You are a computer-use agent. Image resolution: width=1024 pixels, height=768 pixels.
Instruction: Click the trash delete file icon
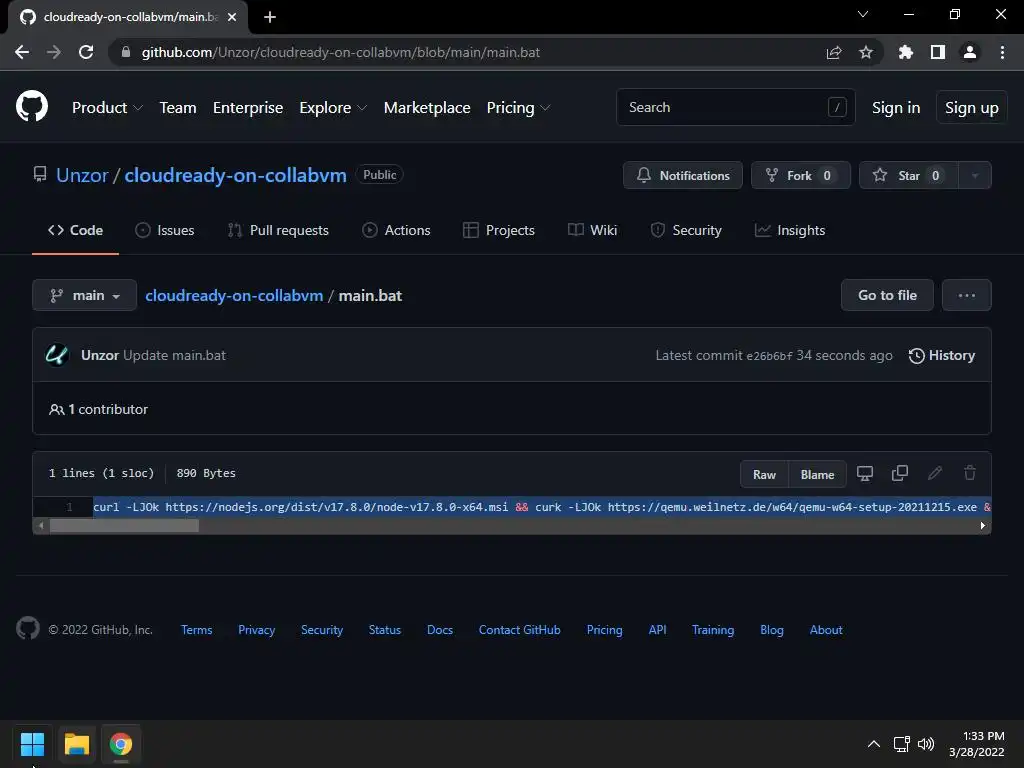coord(970,473)
